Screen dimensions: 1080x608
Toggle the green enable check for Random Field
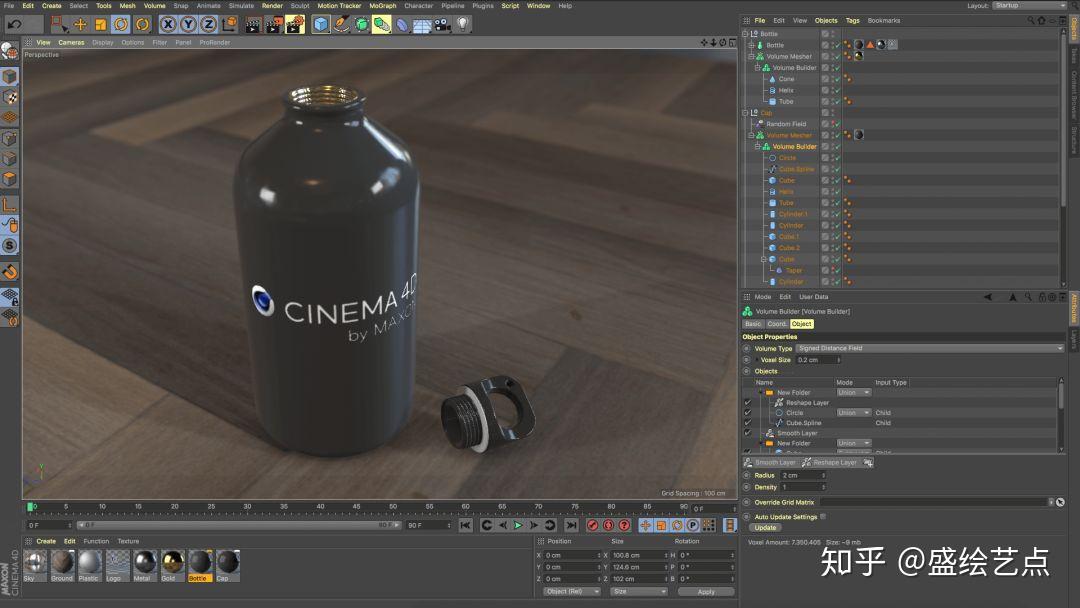[x=837, y=124]
